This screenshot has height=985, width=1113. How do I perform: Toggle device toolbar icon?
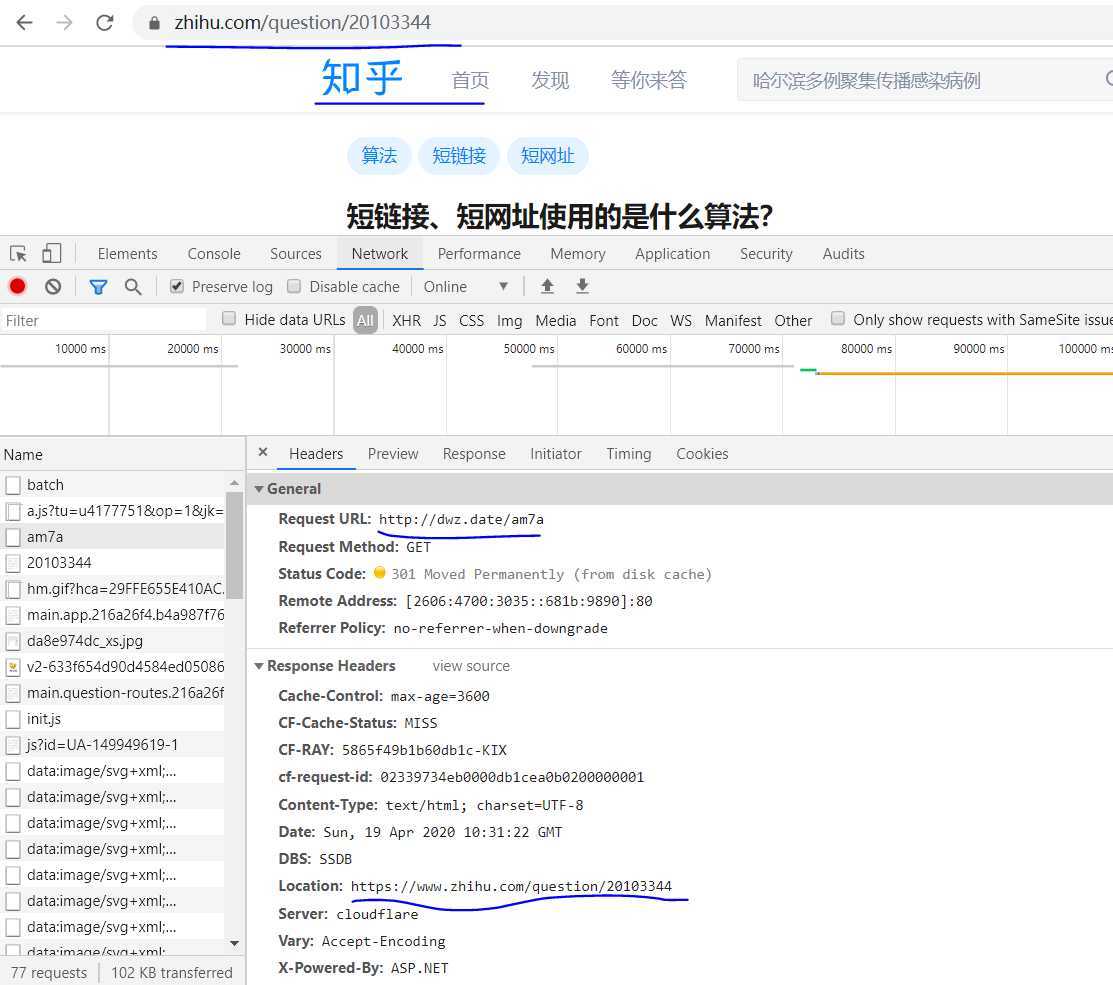(x=52, y=253)
